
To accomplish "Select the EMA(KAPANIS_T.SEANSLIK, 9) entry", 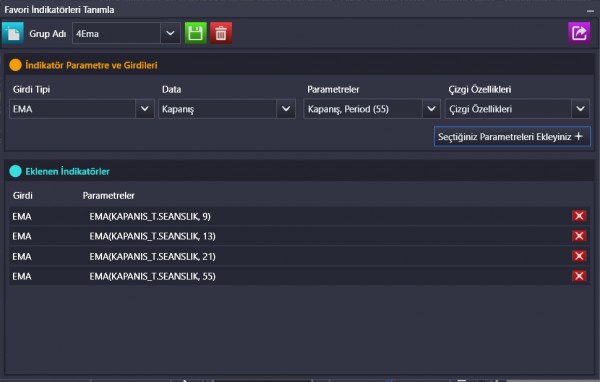I will 150,217.
